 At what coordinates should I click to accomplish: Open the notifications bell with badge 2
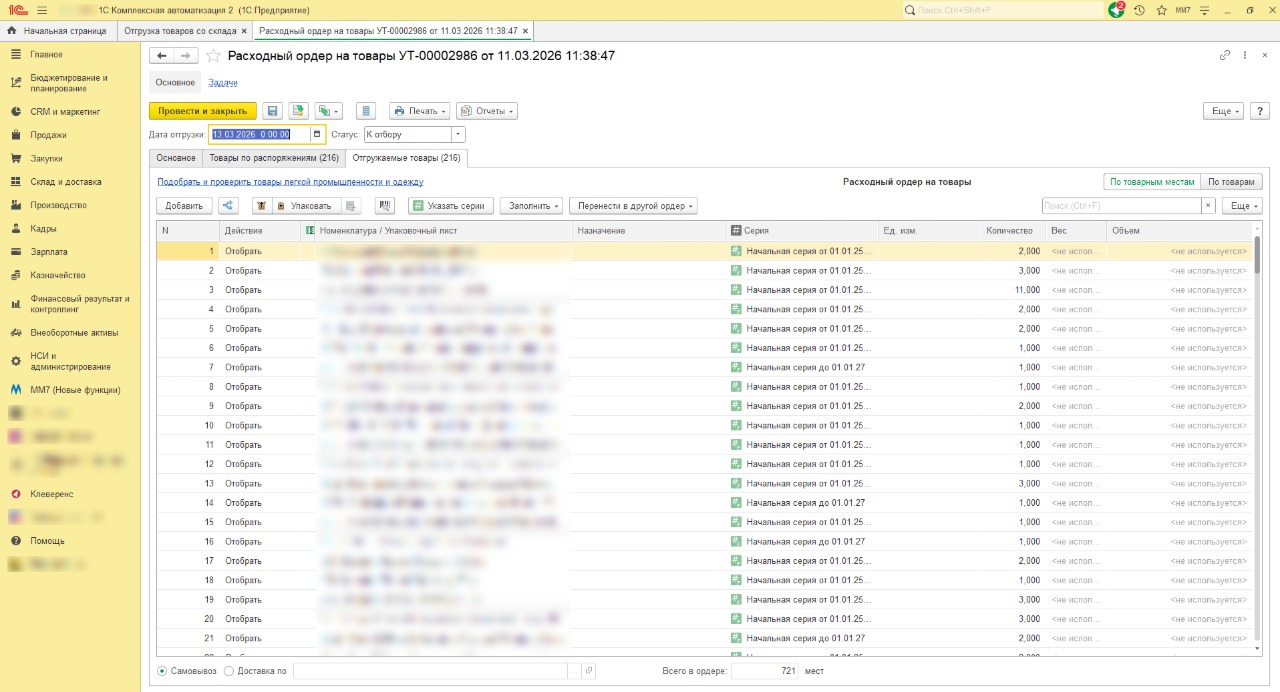click(1117, 10)
